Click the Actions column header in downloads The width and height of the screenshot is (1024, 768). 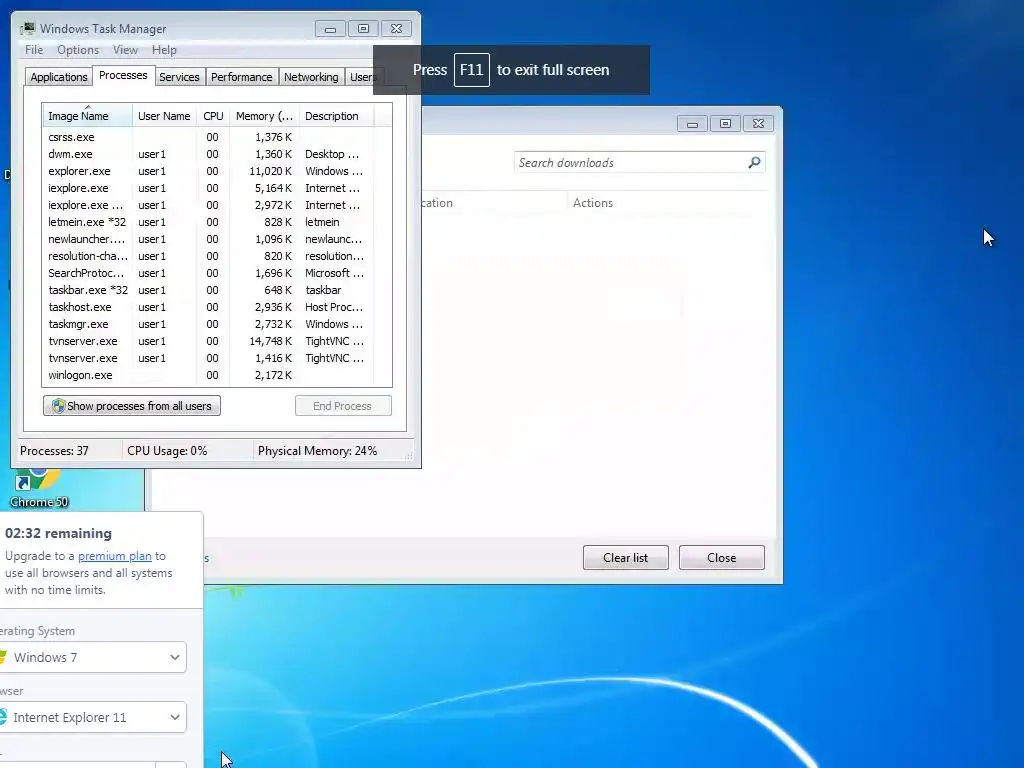point(593,203)
